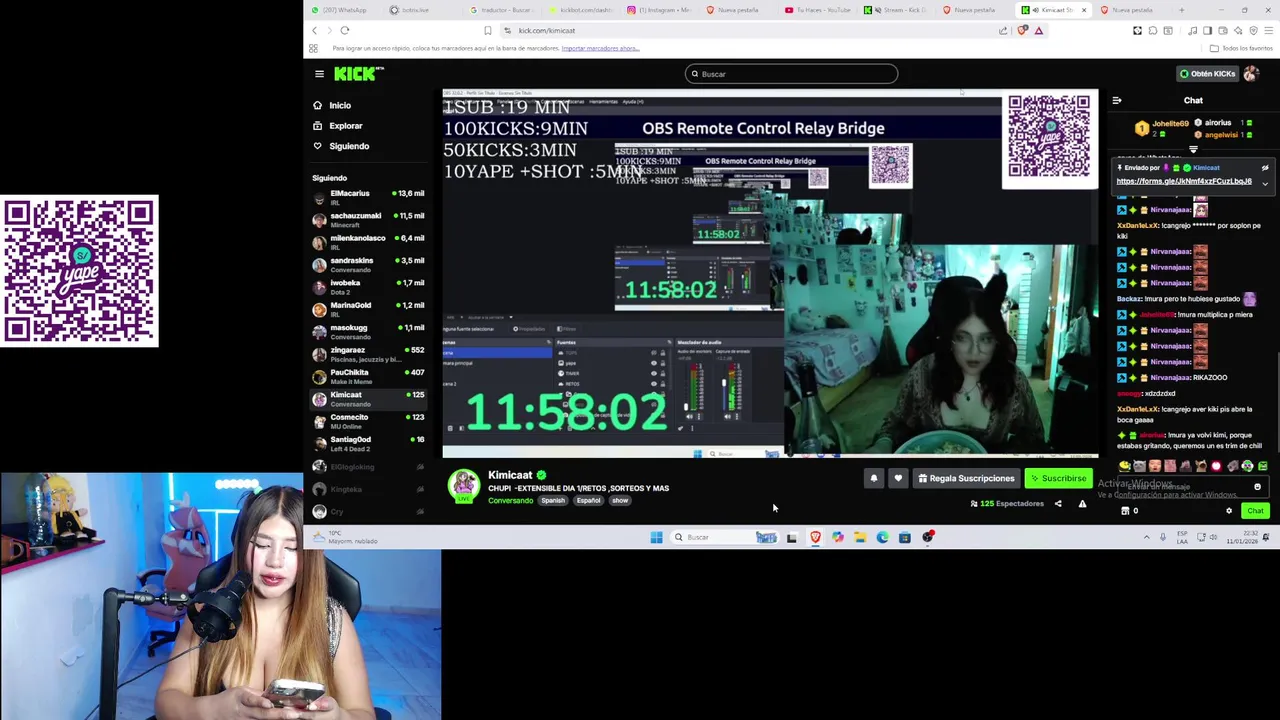1280x720 pixels.
Task: Click Regala Suscripciones button
Action: point(966,478)
